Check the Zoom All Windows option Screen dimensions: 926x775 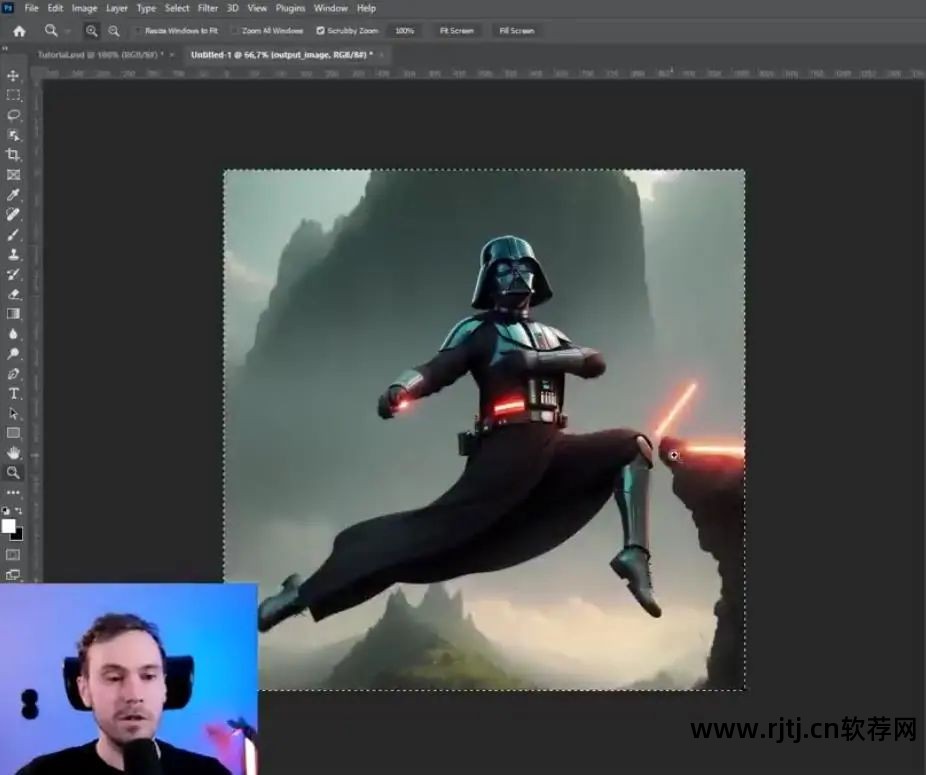click(235, 31)
